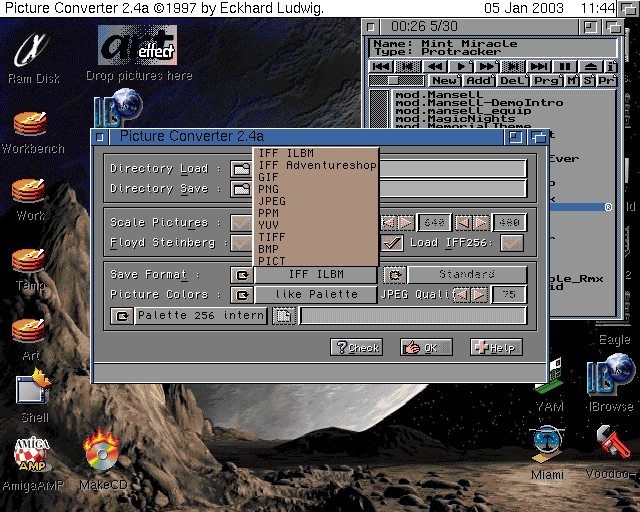Increase the 480 height value
The image size is (640, 512).
click(482, 223)
